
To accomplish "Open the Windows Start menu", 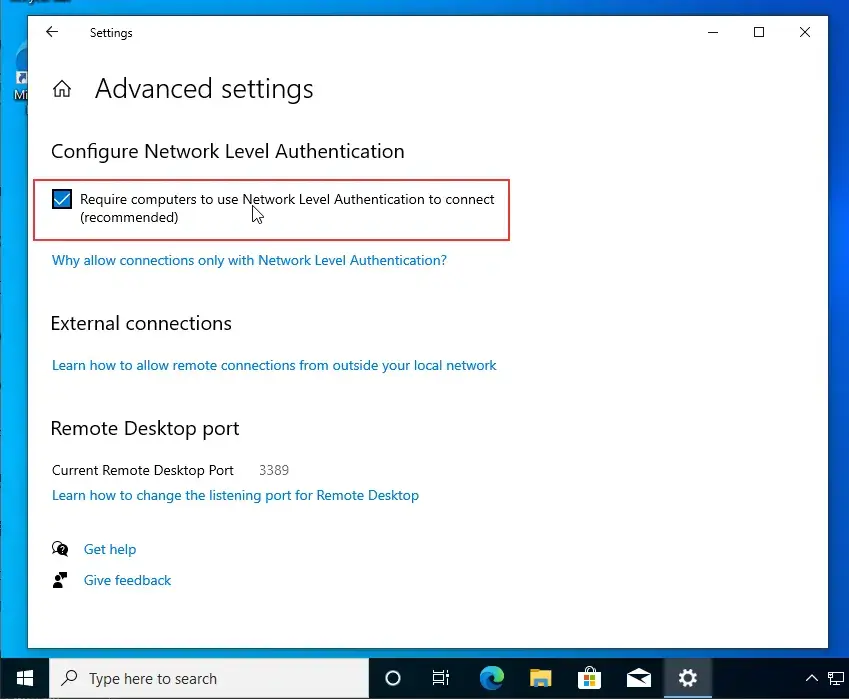I will coord(24,678).
